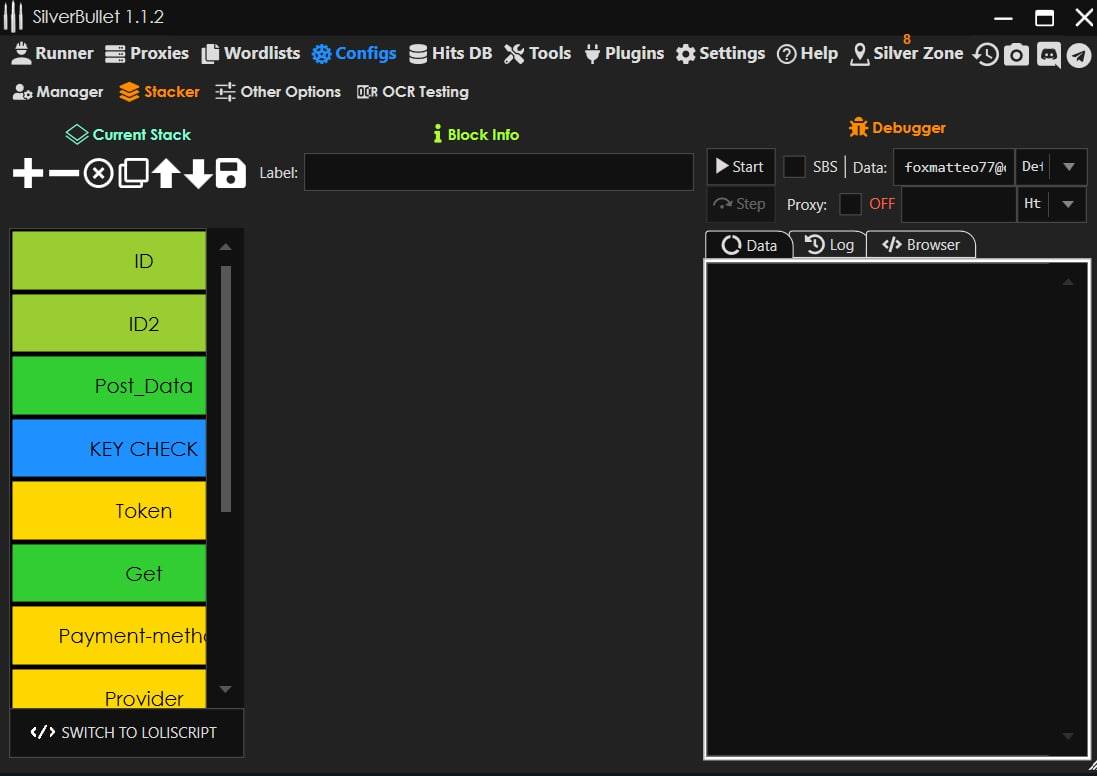Save config with floppy disk icon

click(231, 173)
